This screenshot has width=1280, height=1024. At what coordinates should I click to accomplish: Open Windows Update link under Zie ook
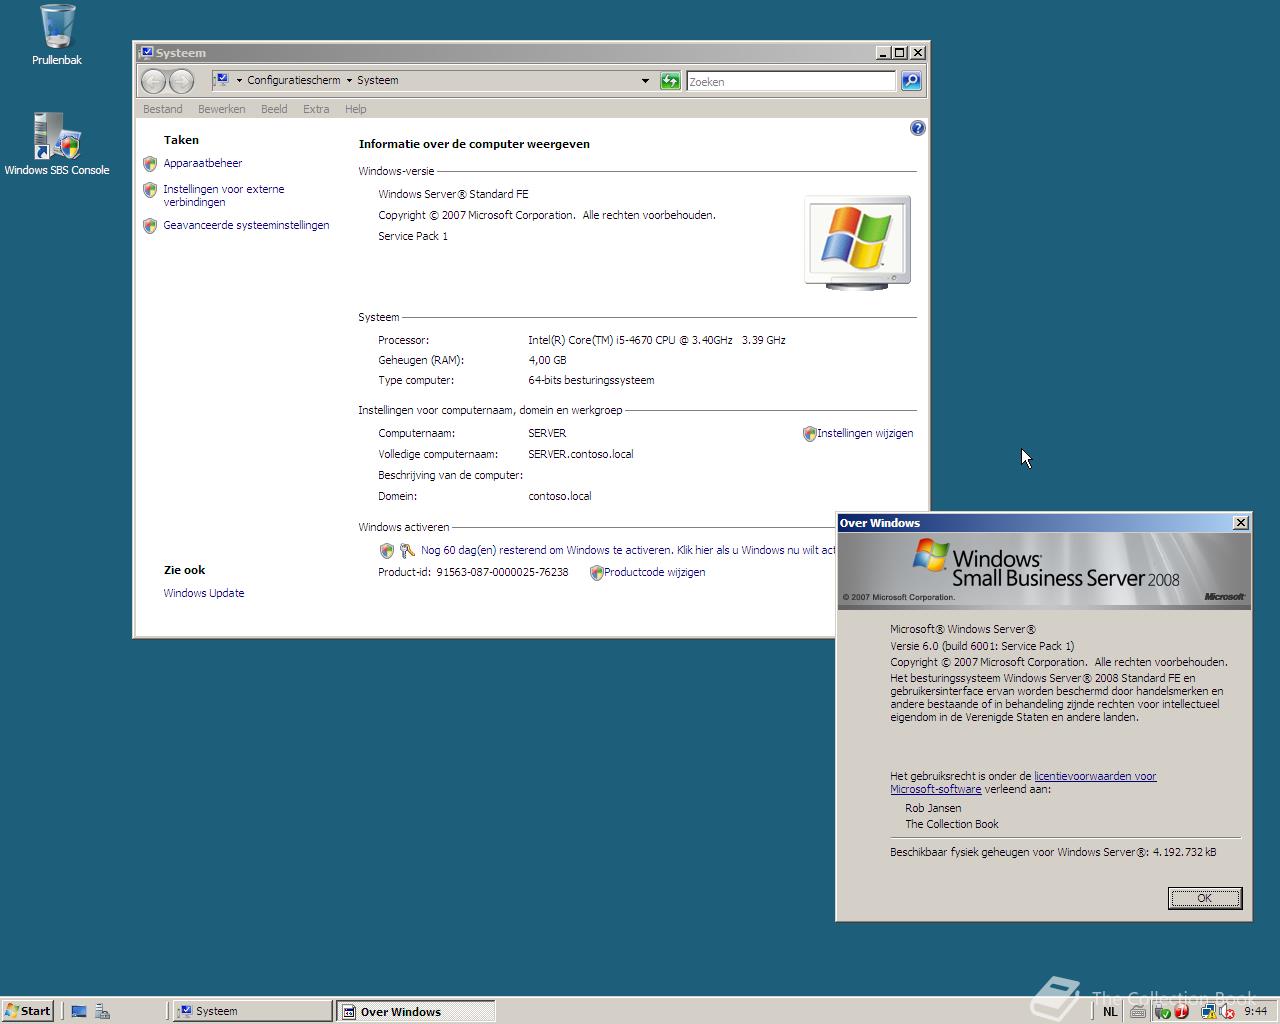tap(204, 593)
